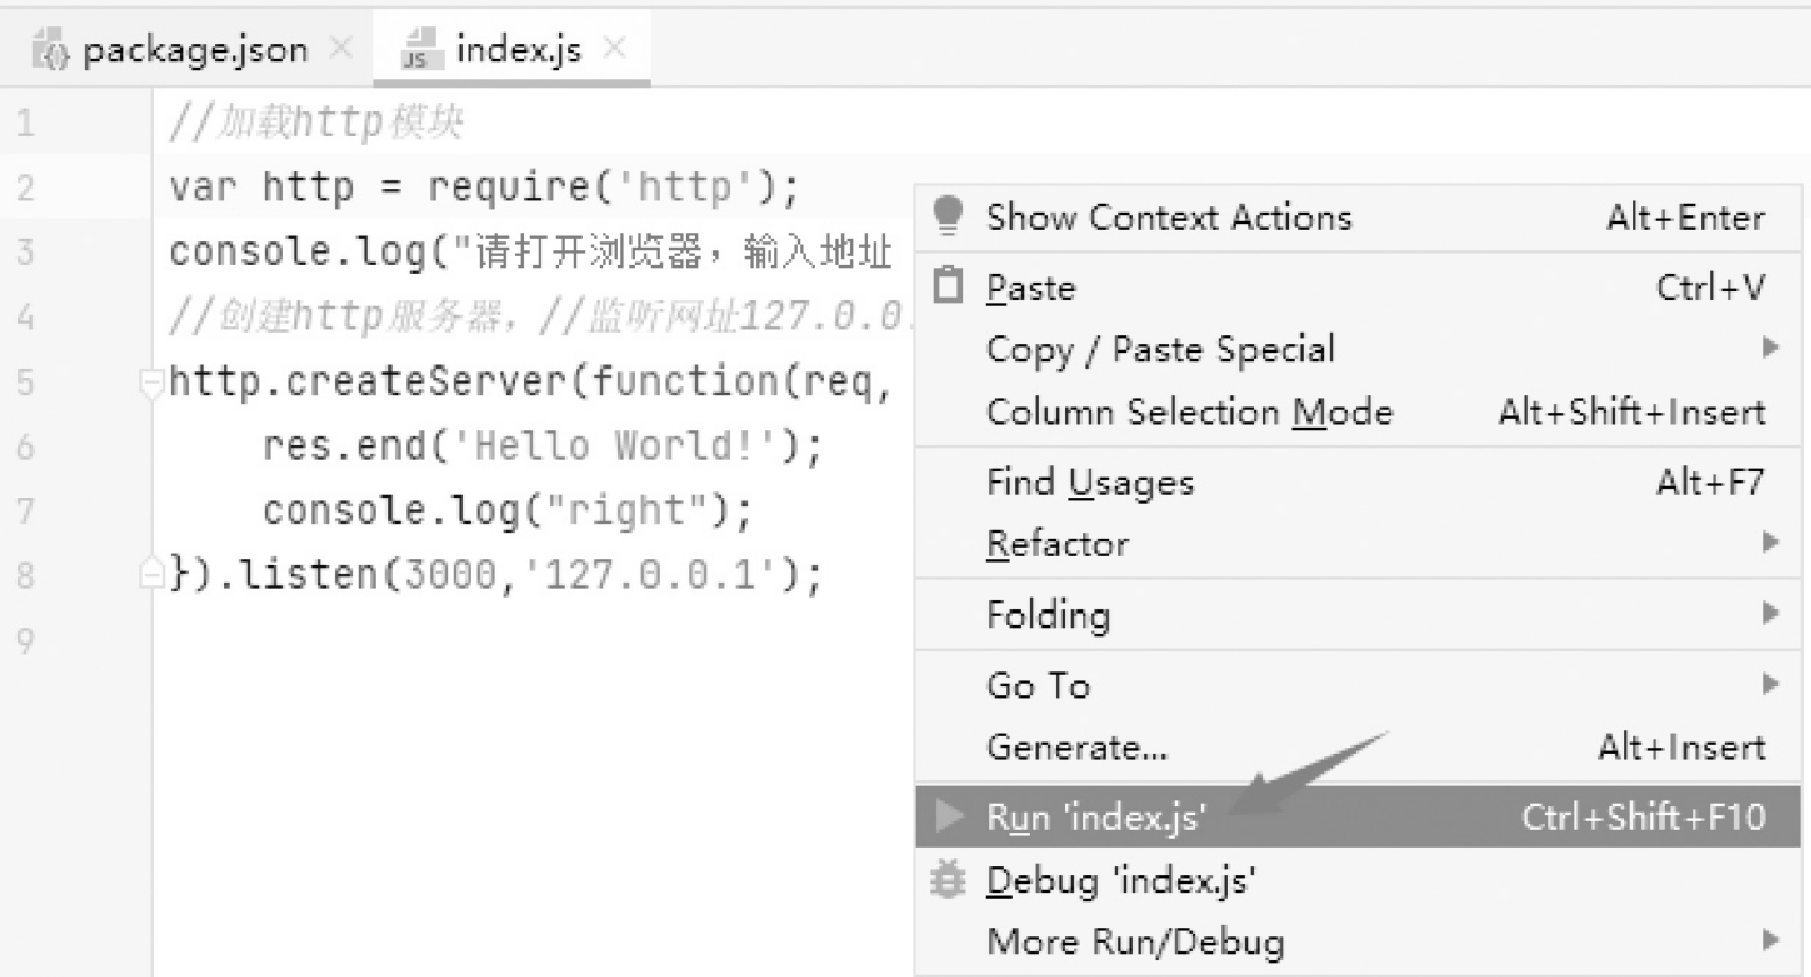Screen dimensions: 1811x977
Task: Expand the More Run/Debug submenu arrow
Action: tap(1770, 939)
